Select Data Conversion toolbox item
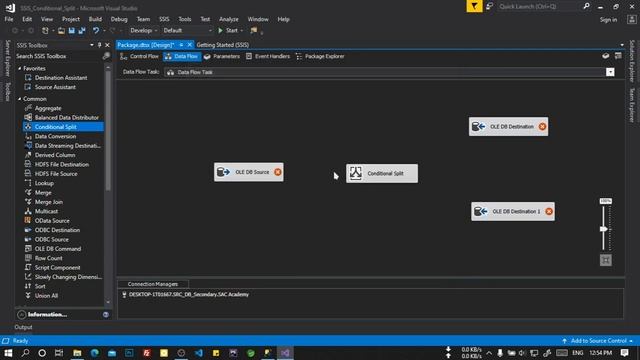The width and height of the screenshot is (640, 360). tap(55, 136)
